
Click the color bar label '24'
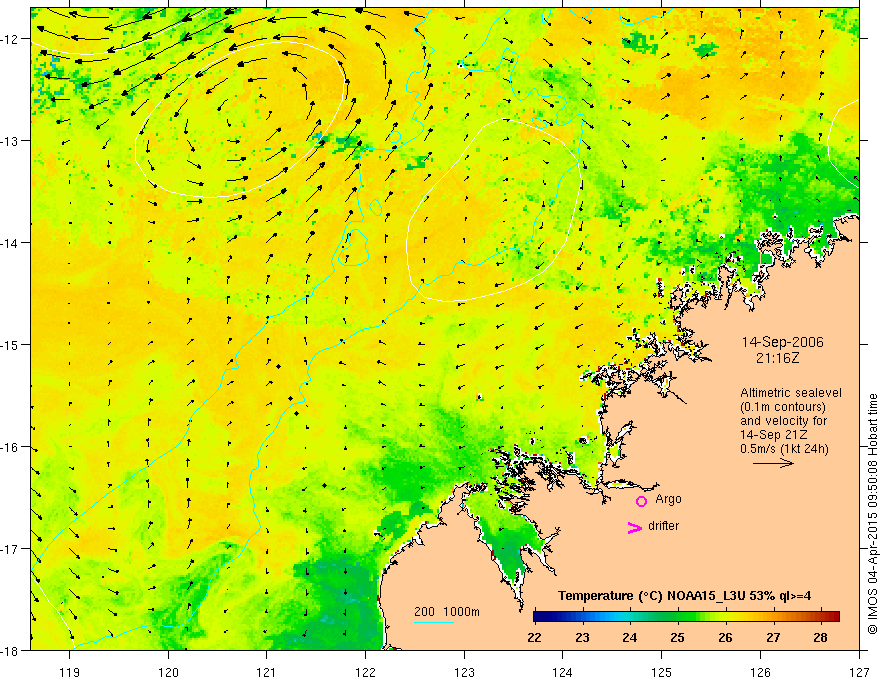pos(630,638)
